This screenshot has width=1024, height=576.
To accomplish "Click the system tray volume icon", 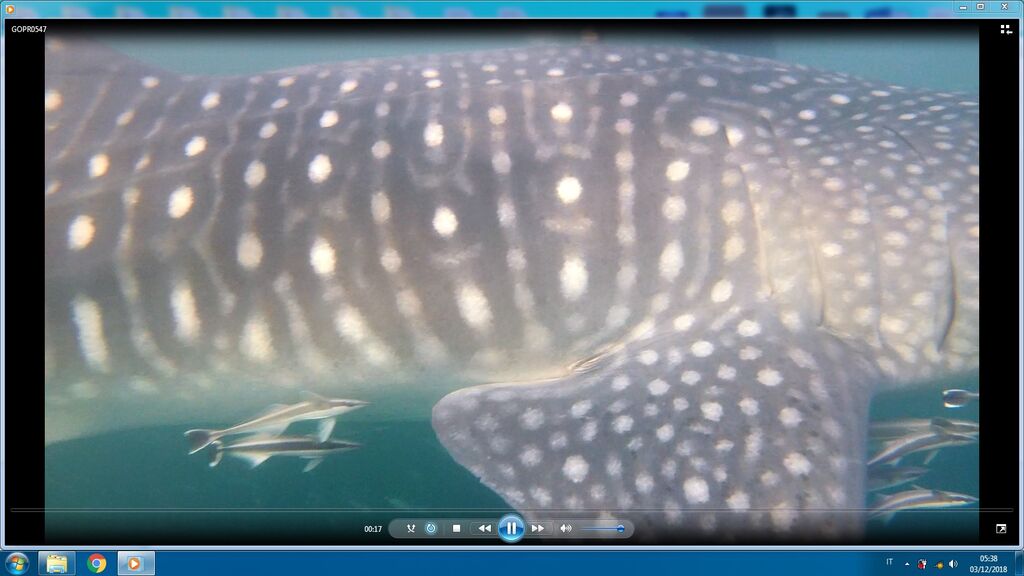I will tap(953, 563).
